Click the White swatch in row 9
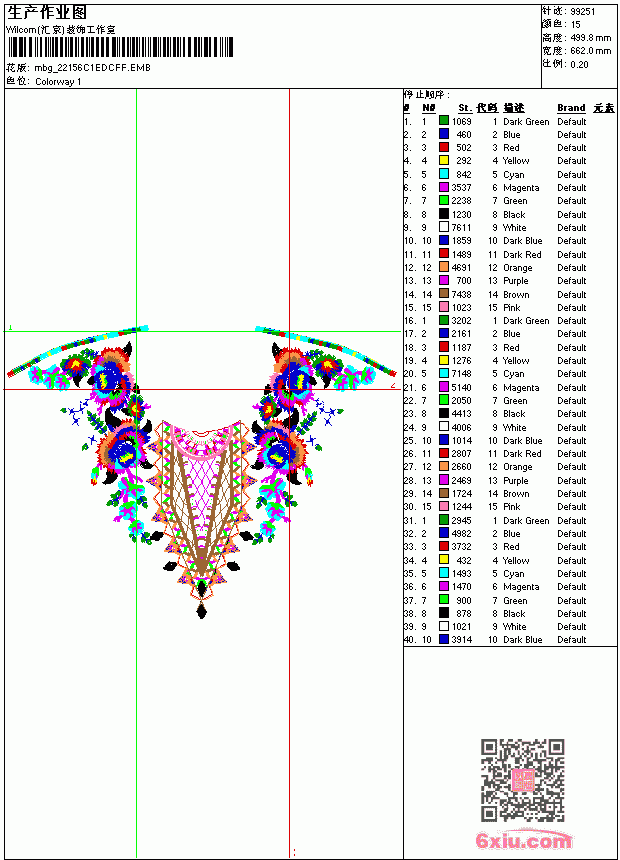Viewport: 620px width, 860px height. pyautogui.click(x=444, y=227)
